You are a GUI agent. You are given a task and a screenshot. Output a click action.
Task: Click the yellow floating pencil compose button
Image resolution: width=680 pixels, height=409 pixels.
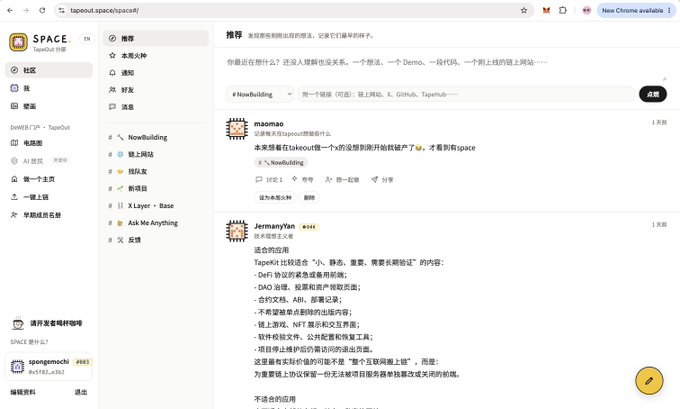(x=649, y=381)
